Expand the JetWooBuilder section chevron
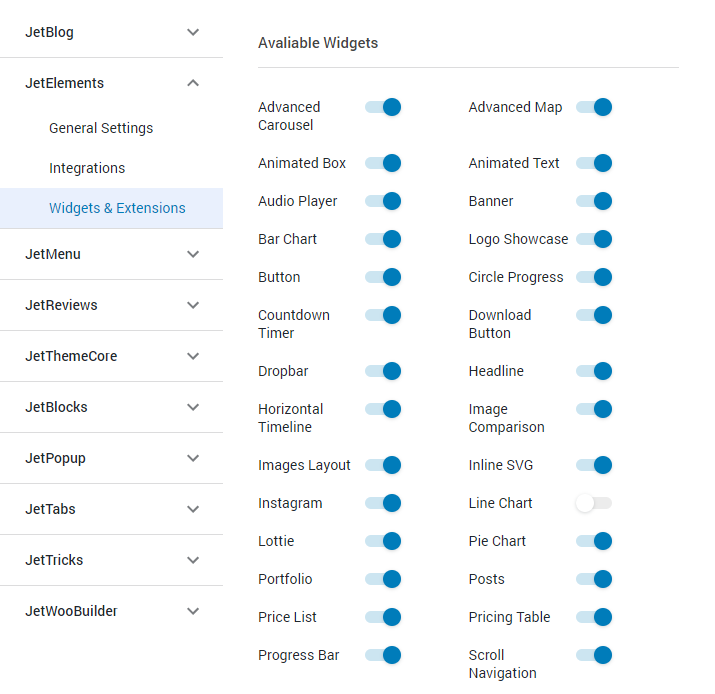 click(x=193, y=611)
